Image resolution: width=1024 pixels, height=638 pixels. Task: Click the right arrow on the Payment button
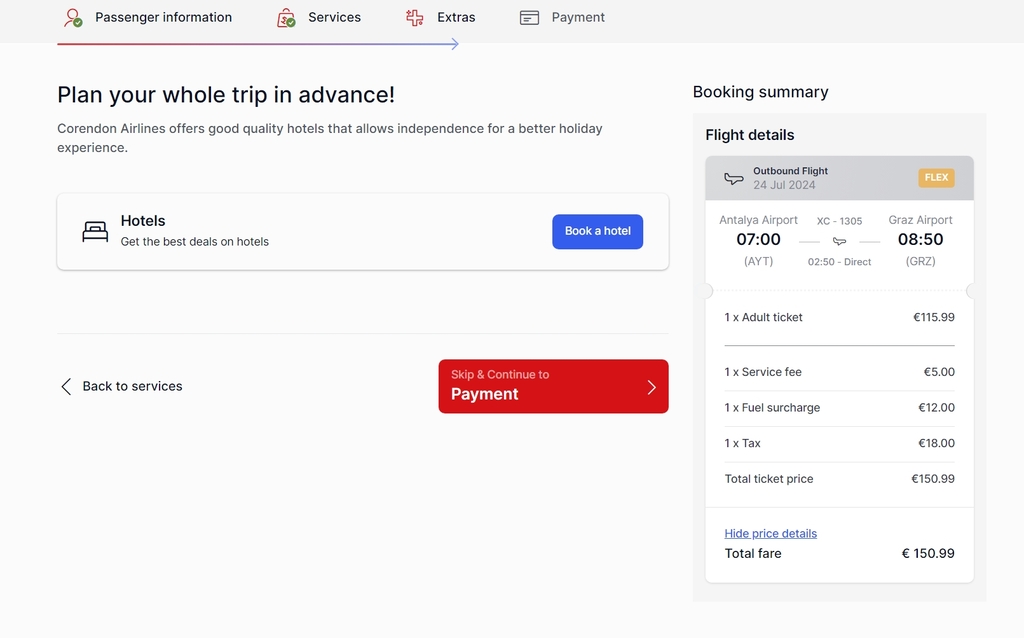tap(651, 387)
